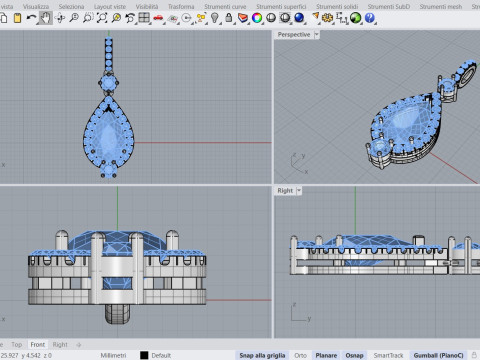Toggle Osnap in status bar

354,355
